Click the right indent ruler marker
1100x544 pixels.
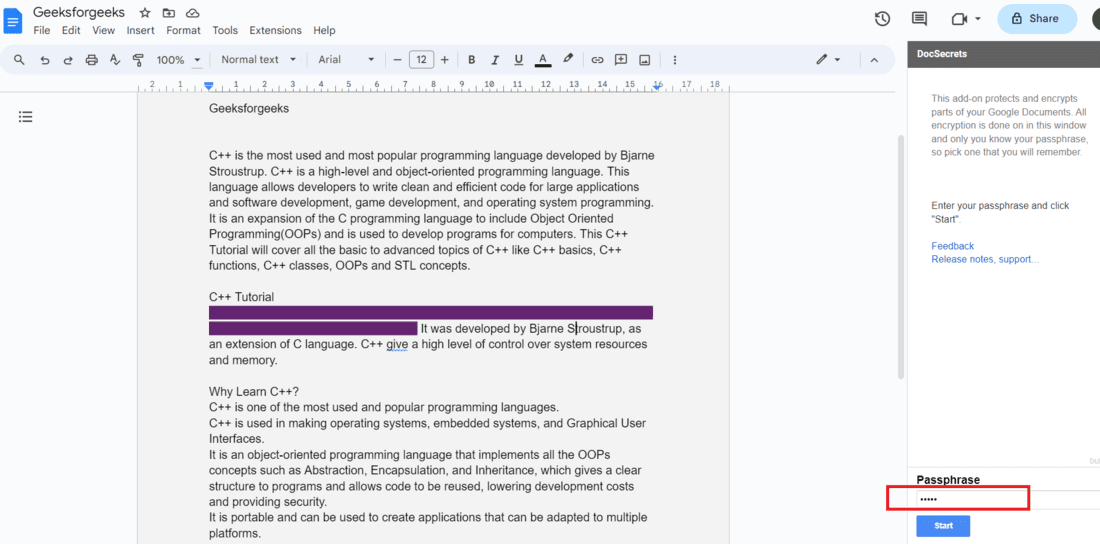point(657,86)
